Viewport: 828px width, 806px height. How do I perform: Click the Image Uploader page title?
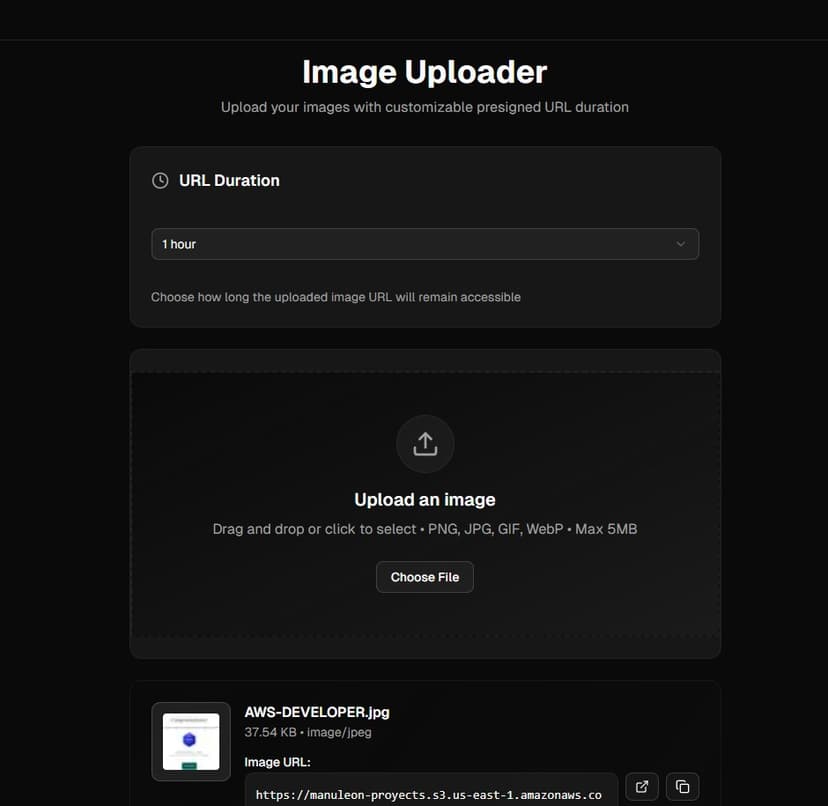tap(424, 71)
